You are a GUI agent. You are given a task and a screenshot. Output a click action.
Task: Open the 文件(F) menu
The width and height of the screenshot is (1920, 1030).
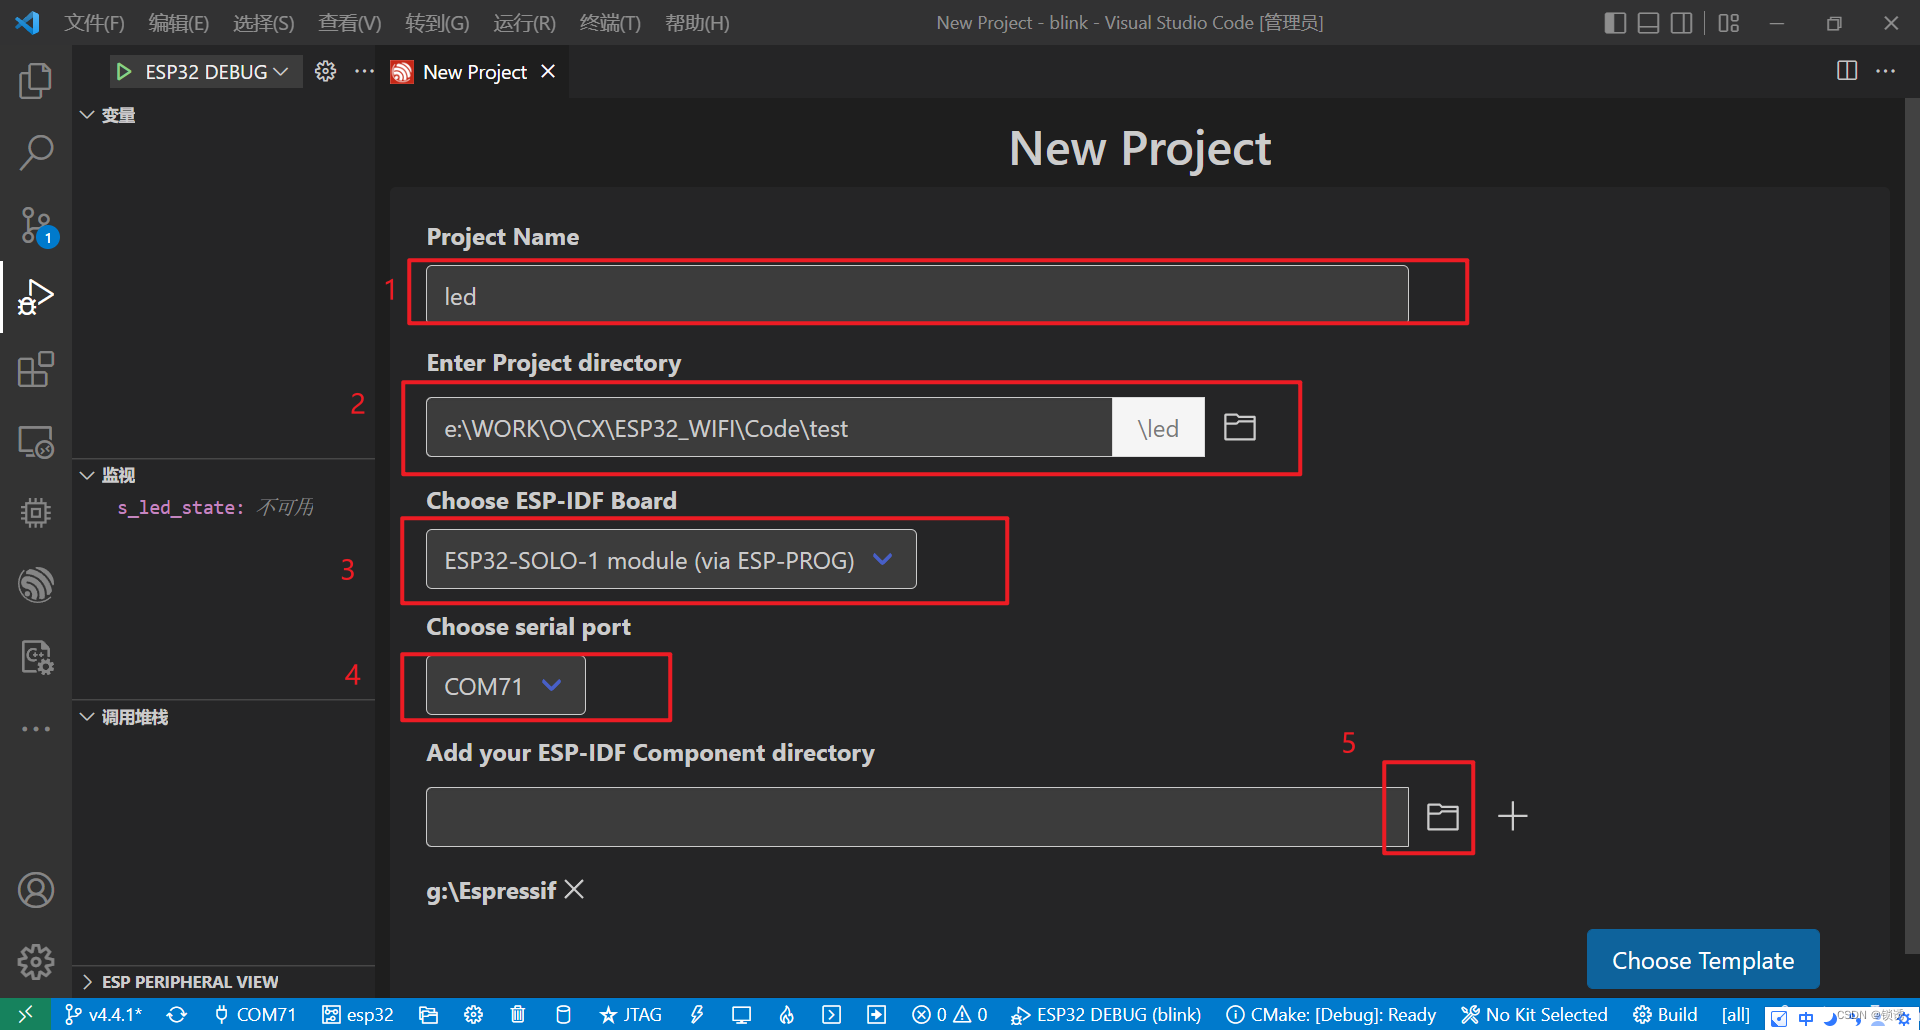pyautogui.click(x=95, y=23)
